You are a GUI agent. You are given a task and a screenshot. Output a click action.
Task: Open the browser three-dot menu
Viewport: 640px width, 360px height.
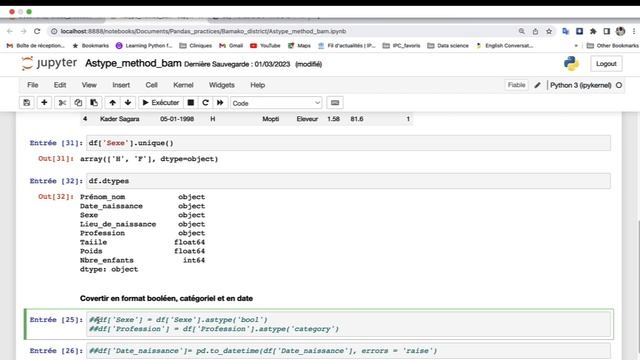pyautogui.click(x=634, y=31)
